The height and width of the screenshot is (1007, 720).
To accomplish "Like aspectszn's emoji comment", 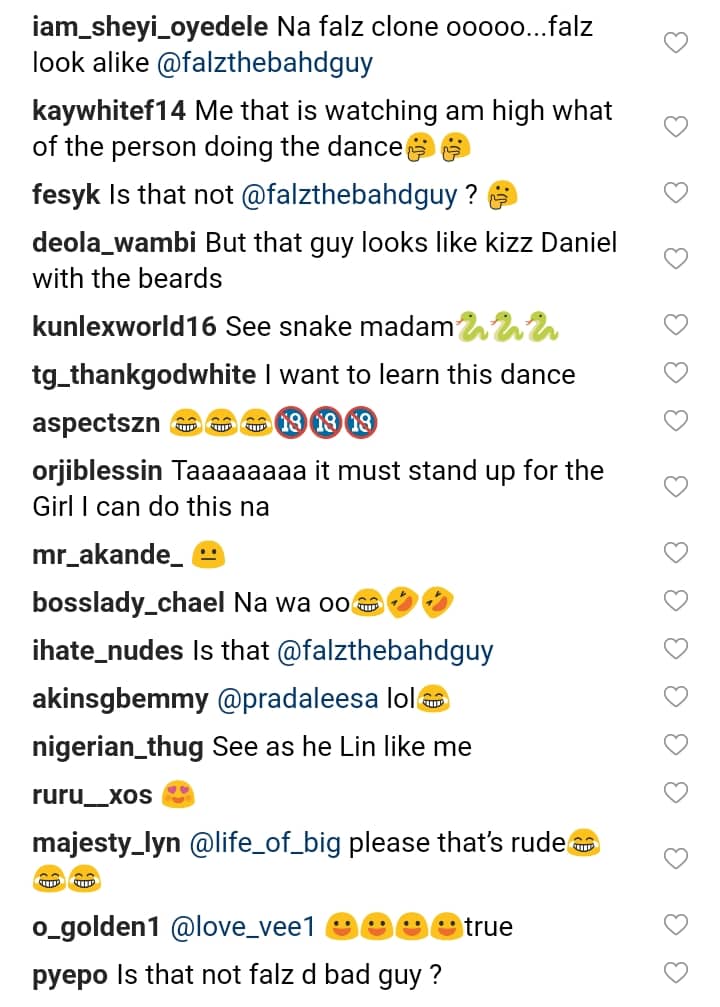I will click(677, 421).
